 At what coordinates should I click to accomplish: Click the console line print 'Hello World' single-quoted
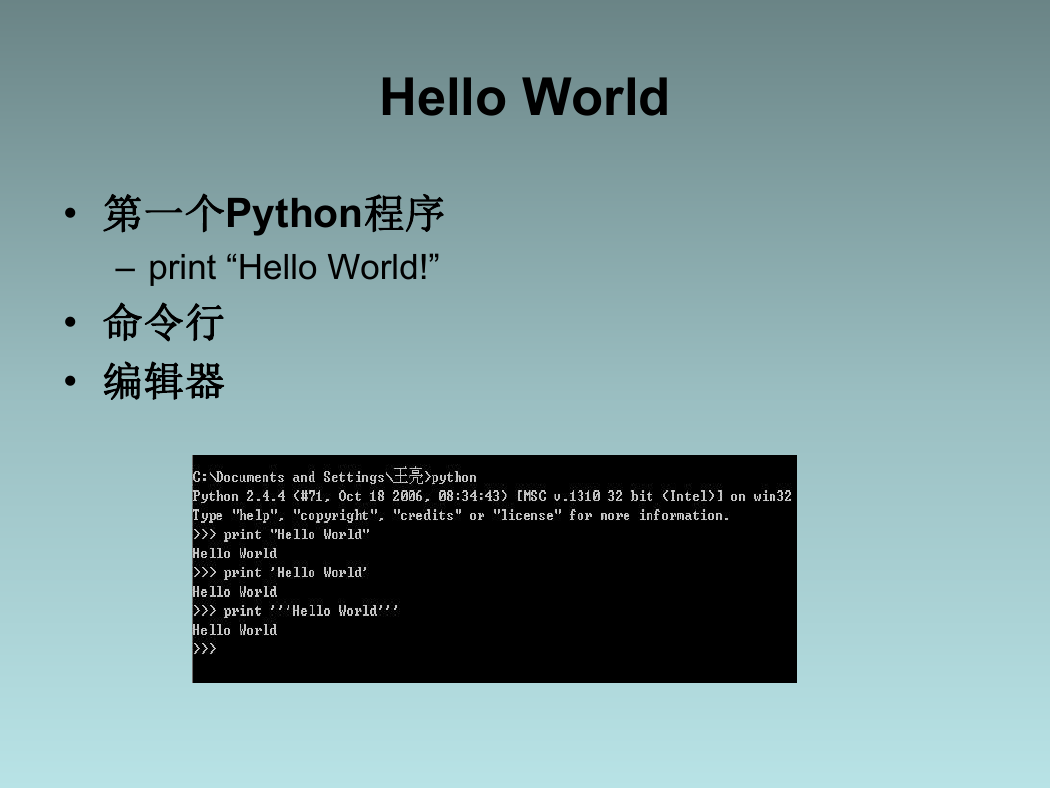tap(280, 572)
